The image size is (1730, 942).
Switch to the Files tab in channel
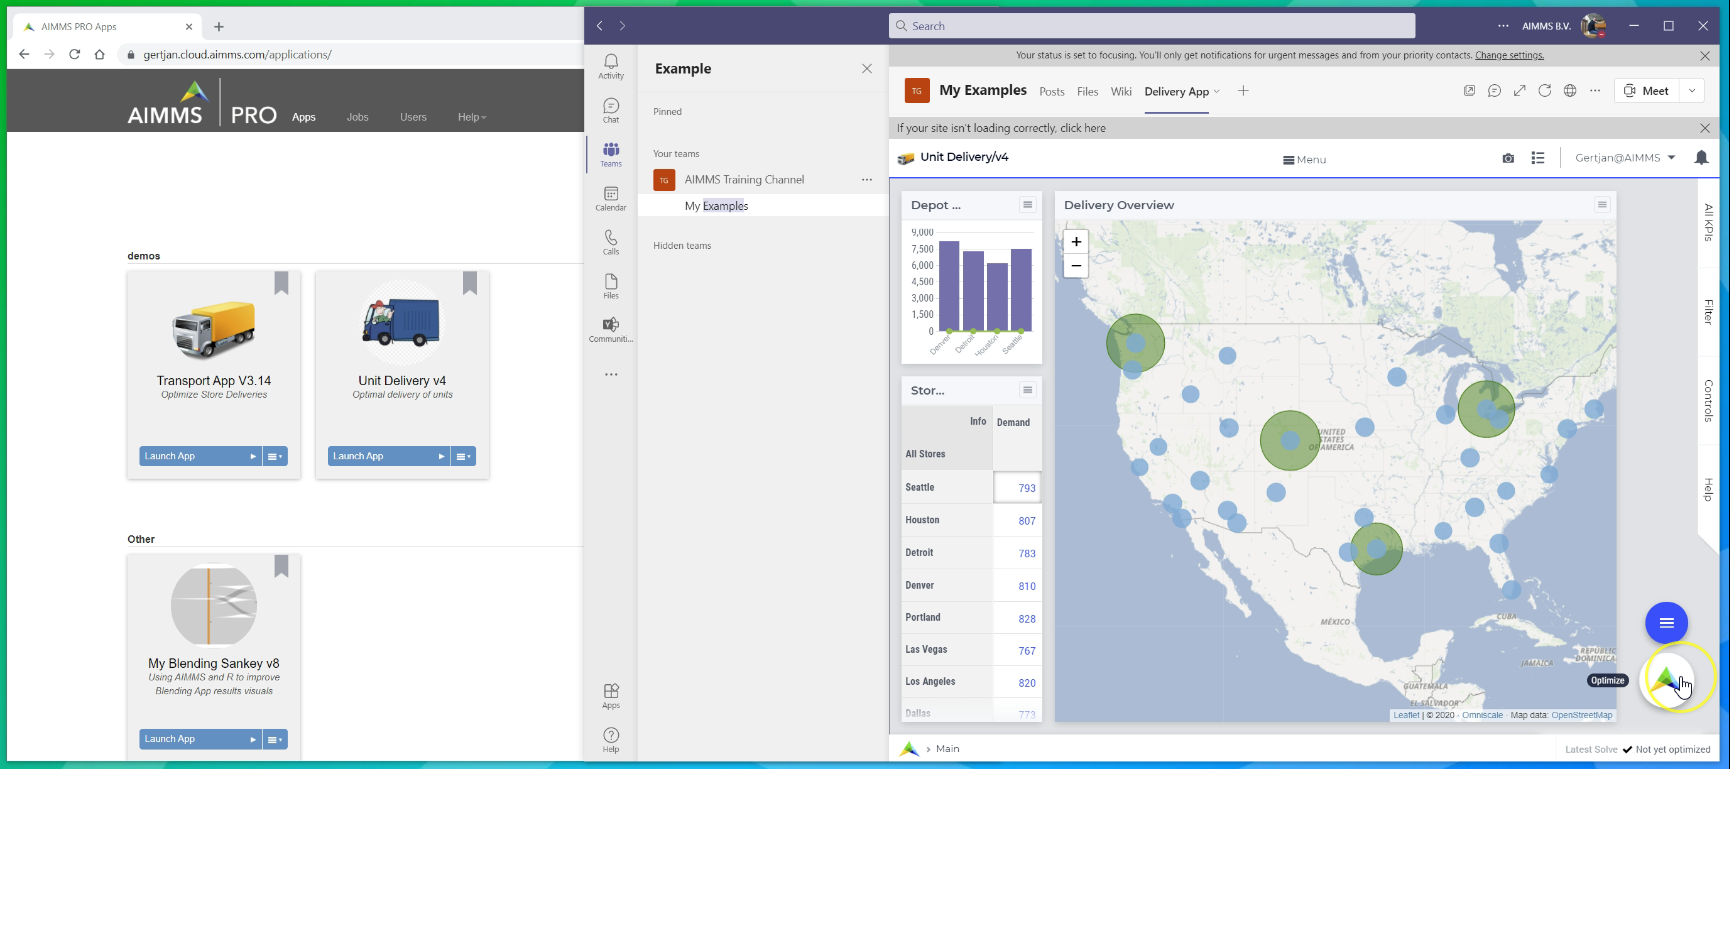click(1088, 92)
